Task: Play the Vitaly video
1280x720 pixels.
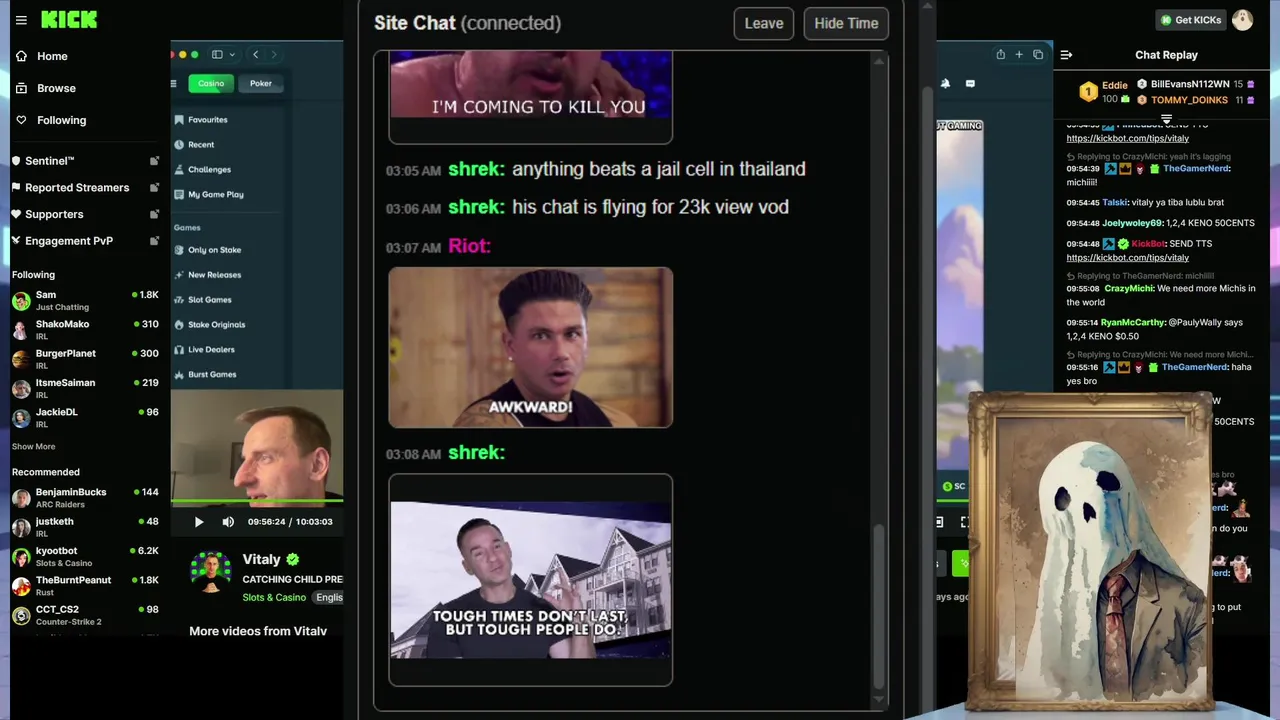Action: click(198, 521)
